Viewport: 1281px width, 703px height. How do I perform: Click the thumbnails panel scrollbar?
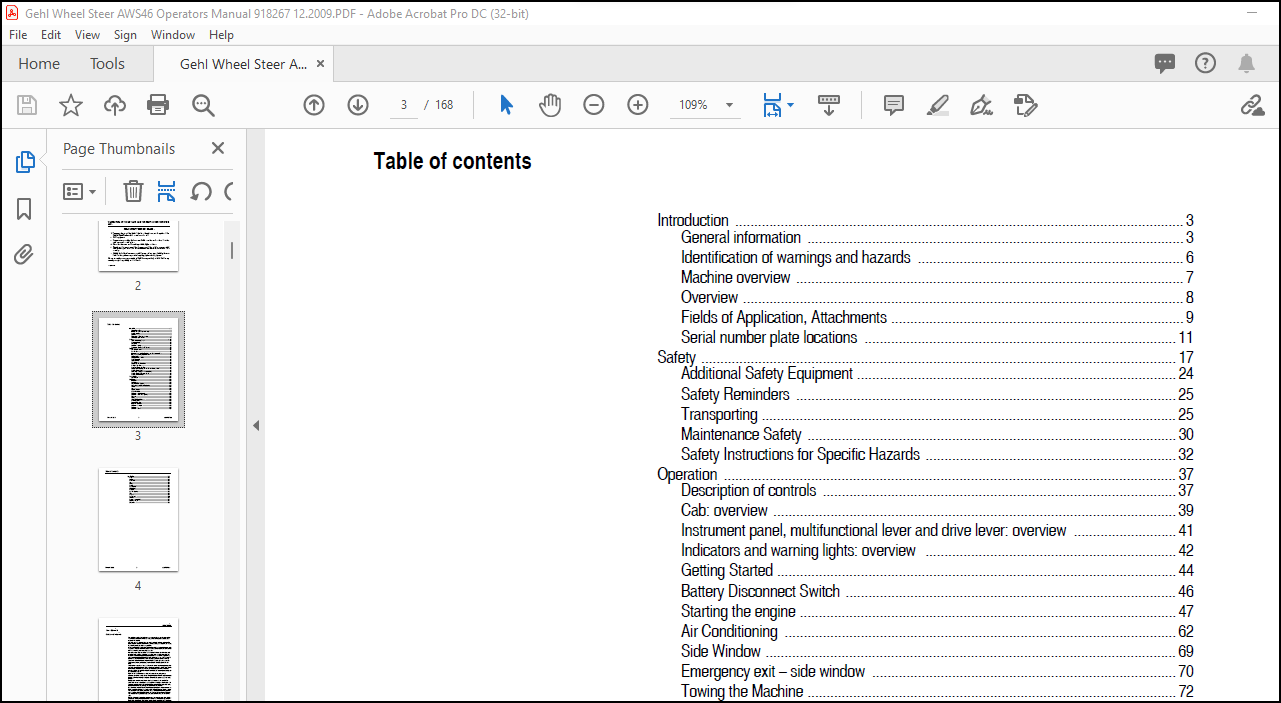coord(232,250)
